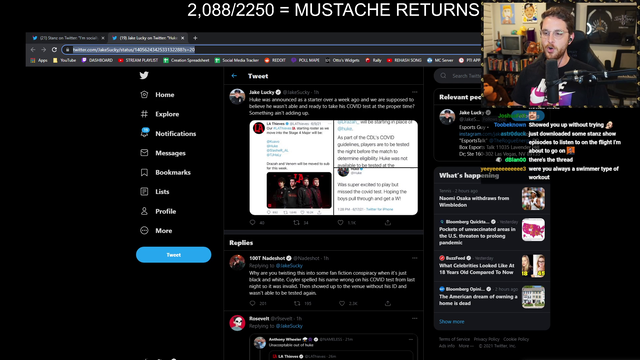This screenshot has height=360, width=640.
Task: Share Nadeshot's reply
Action: pyautogui.click(x=388, y=303)
